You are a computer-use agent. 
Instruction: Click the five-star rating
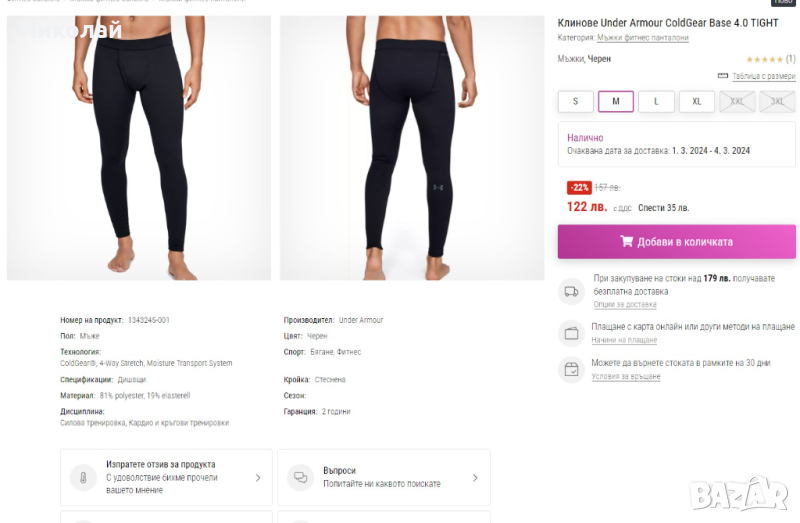764,59
